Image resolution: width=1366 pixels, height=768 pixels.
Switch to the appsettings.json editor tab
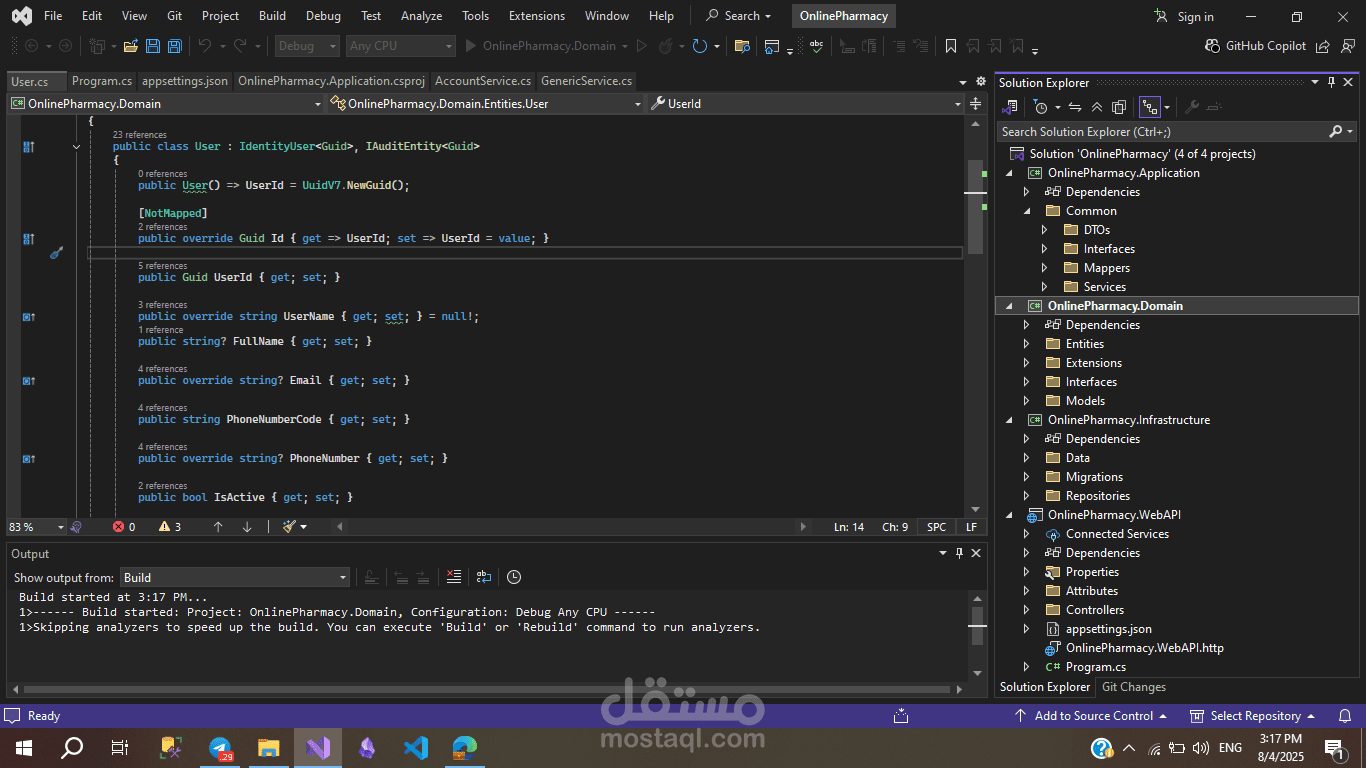click(185, 81)
